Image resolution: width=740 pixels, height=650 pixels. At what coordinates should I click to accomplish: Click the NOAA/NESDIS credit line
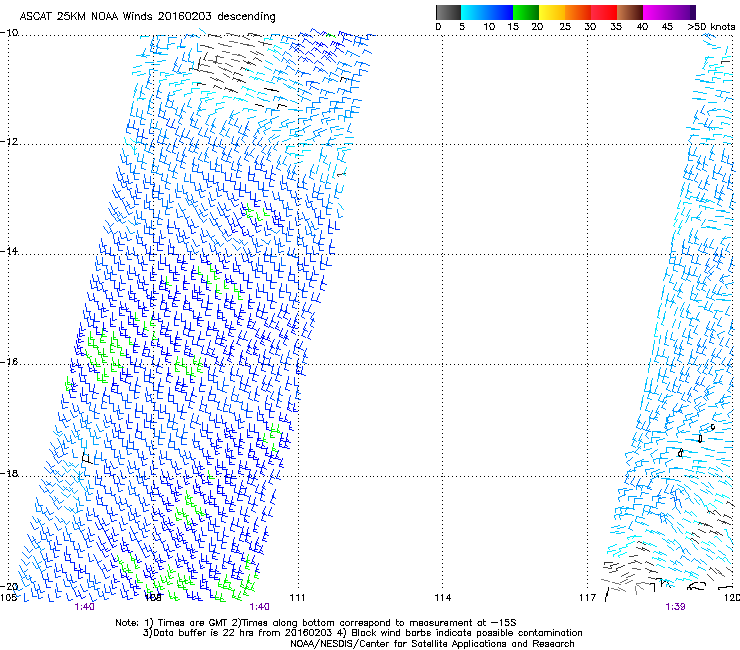pyautogui.click(x=432, y=644)
